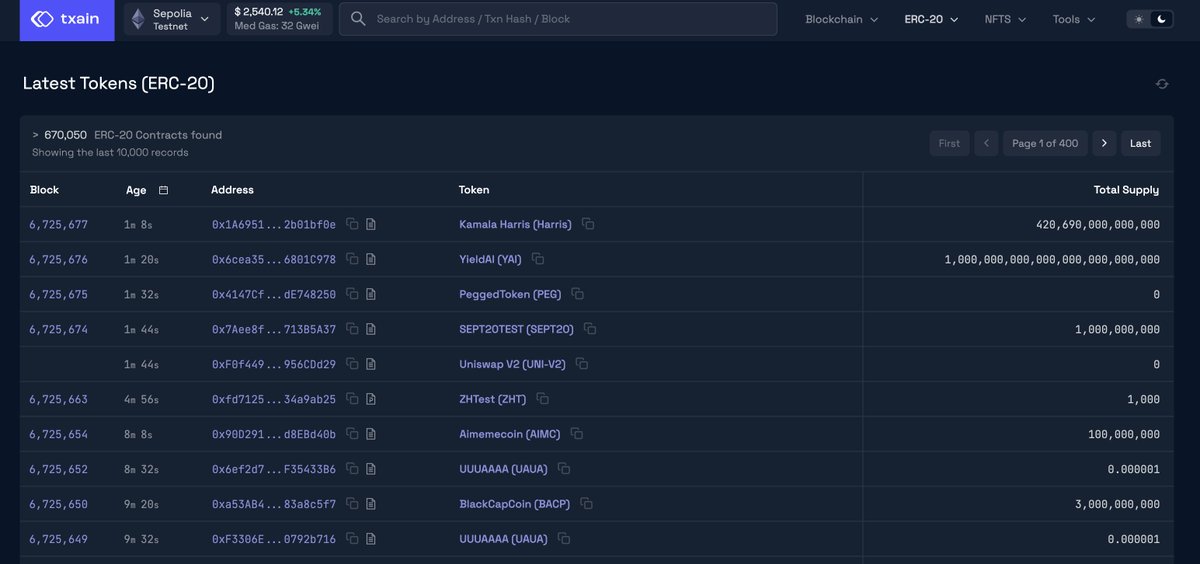Copy Aimemecoin (AIMC) token name
This screenshot has width=1200, height=564.
577,434
